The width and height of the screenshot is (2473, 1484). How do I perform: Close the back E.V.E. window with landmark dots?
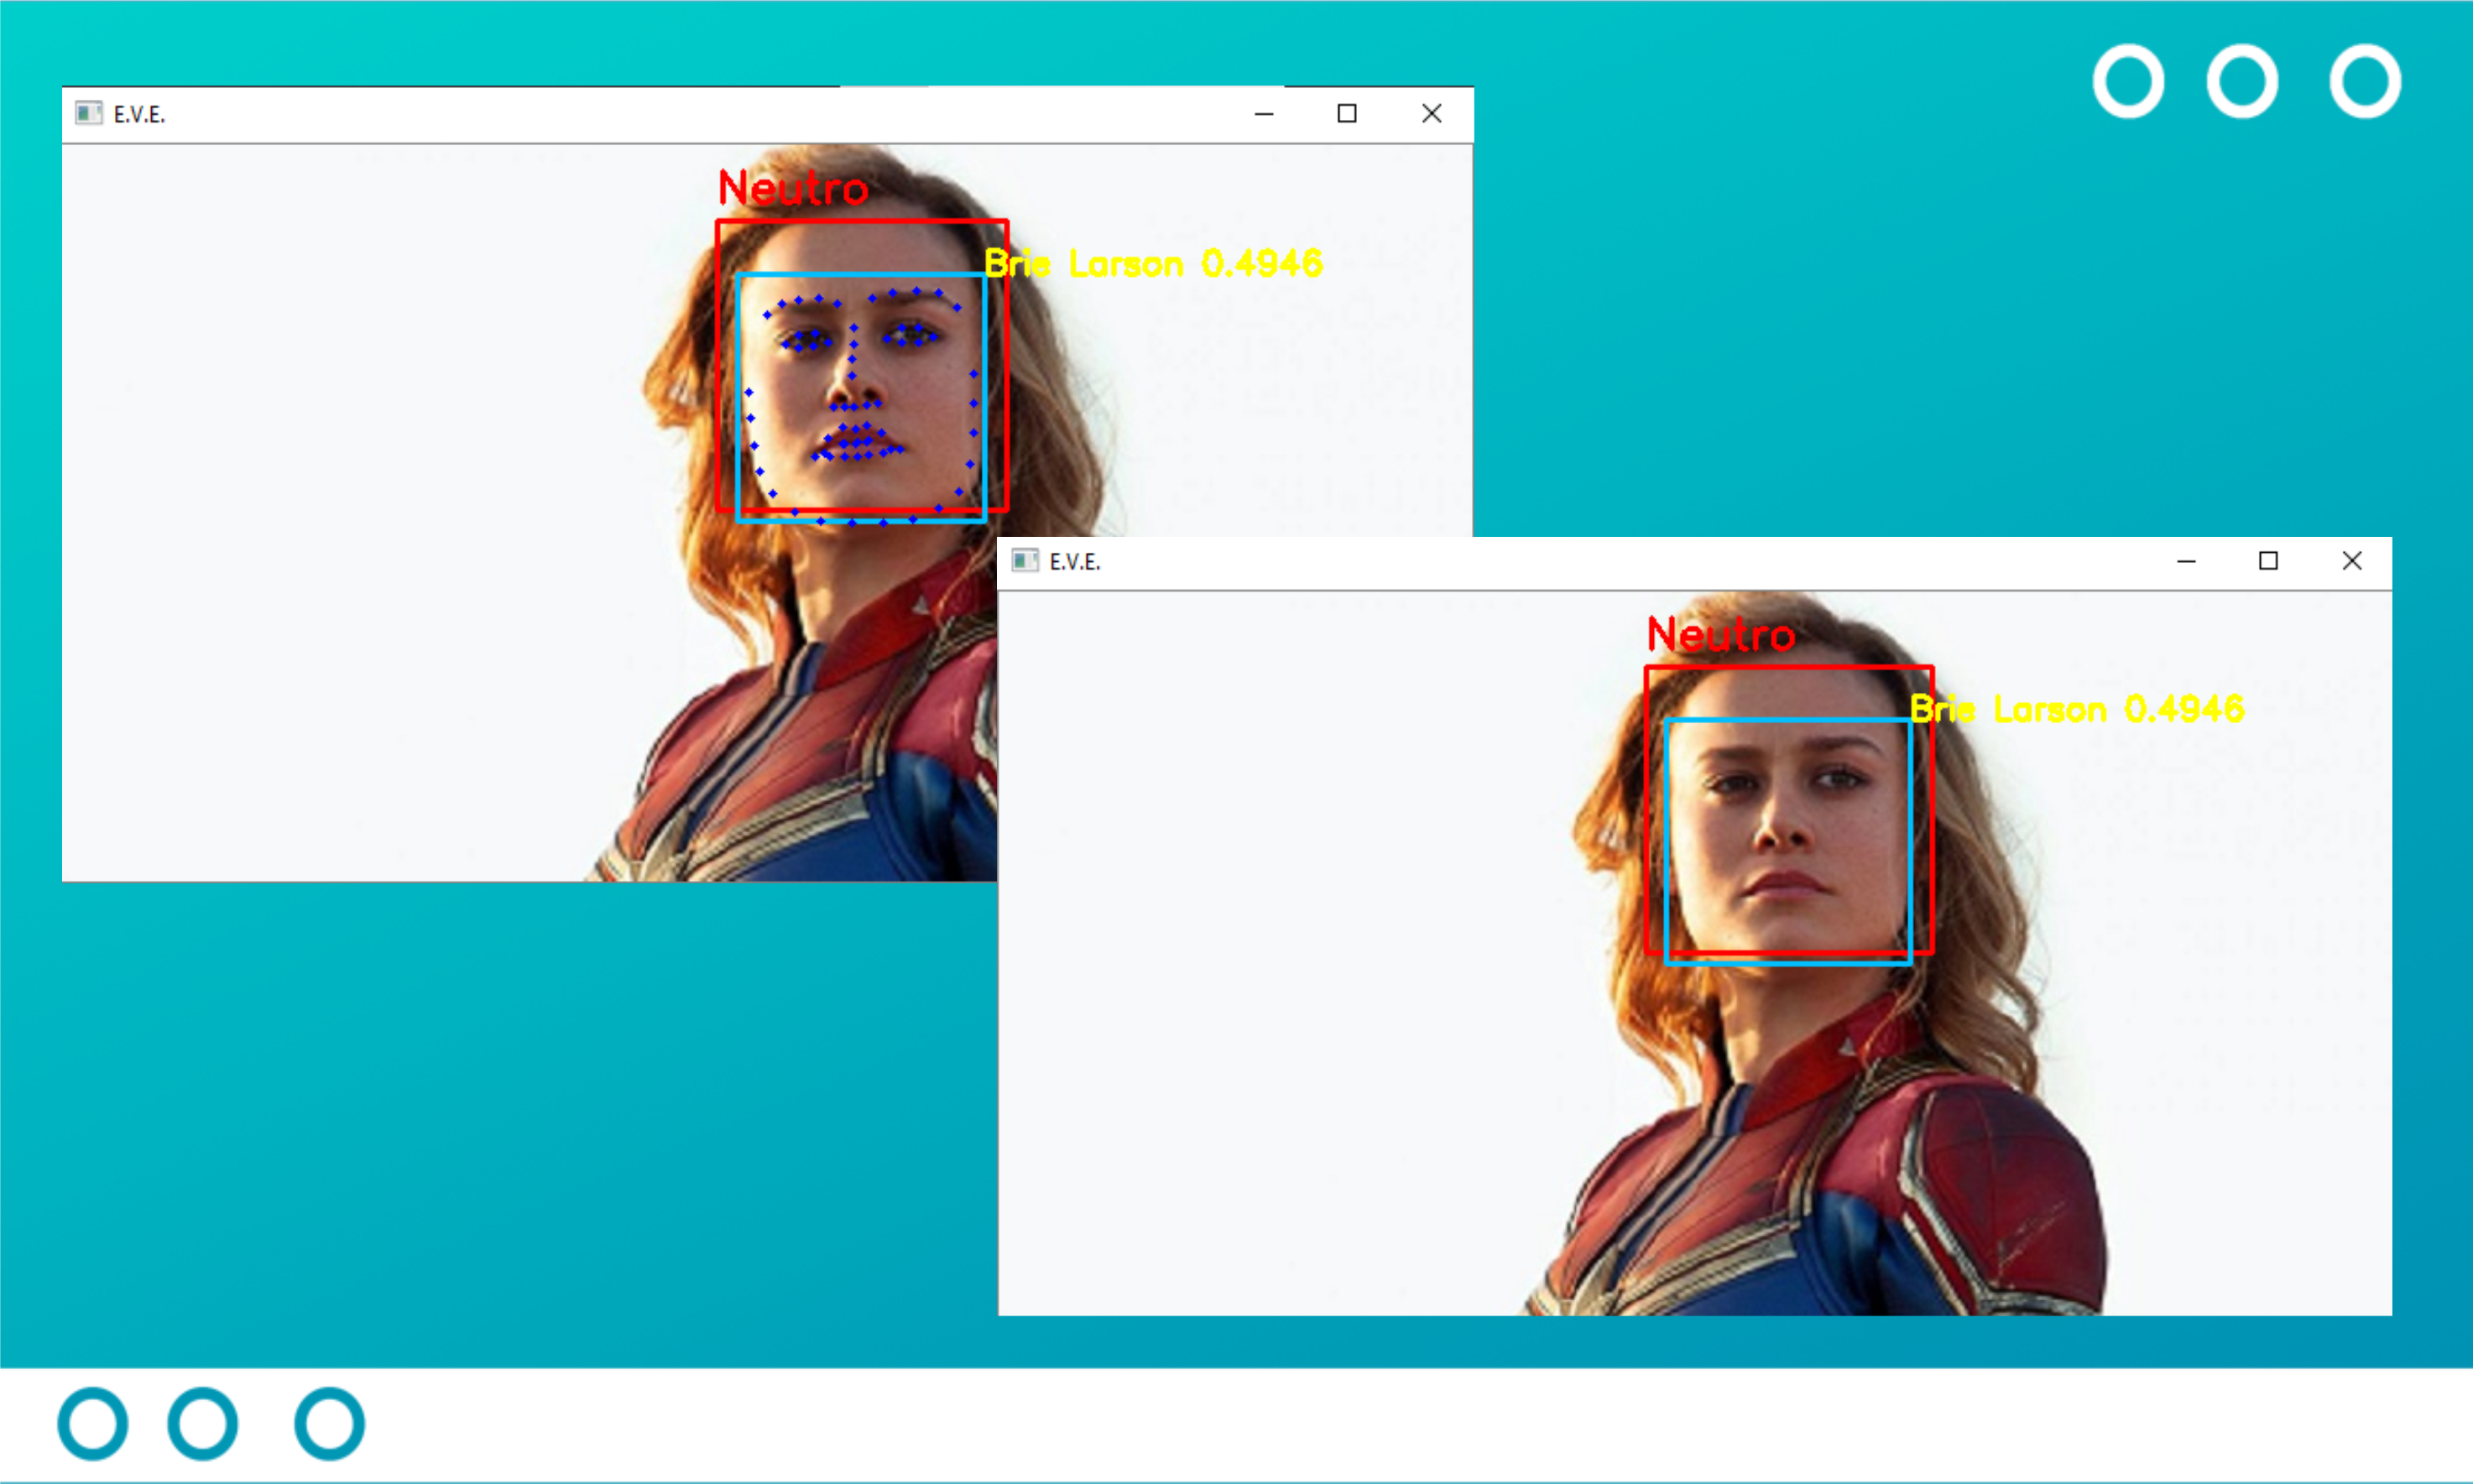pyautogui.click(x=1432, y=114)
